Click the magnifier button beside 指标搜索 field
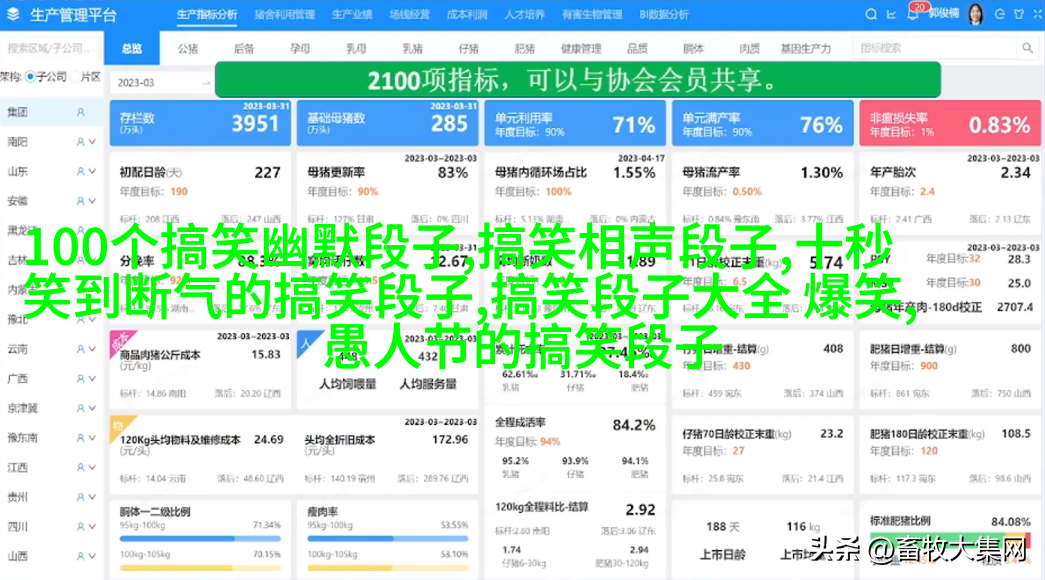 point(1027,48)
